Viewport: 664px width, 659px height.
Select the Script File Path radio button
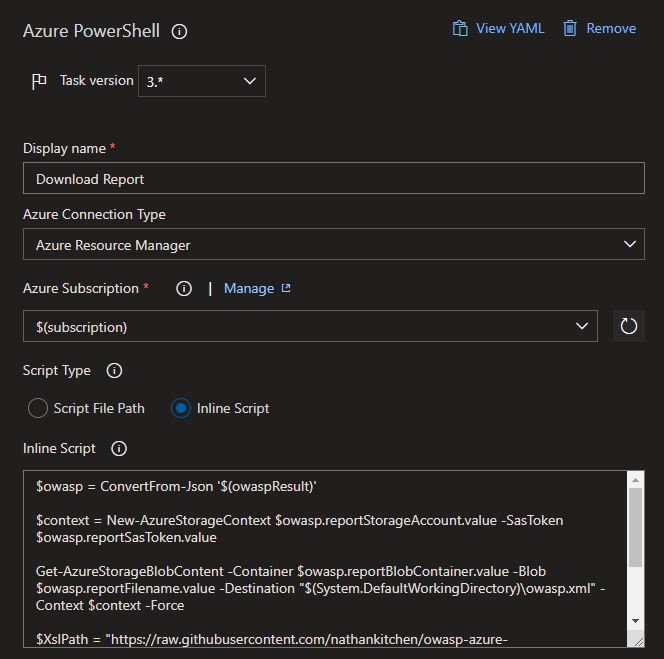[38, 408]
